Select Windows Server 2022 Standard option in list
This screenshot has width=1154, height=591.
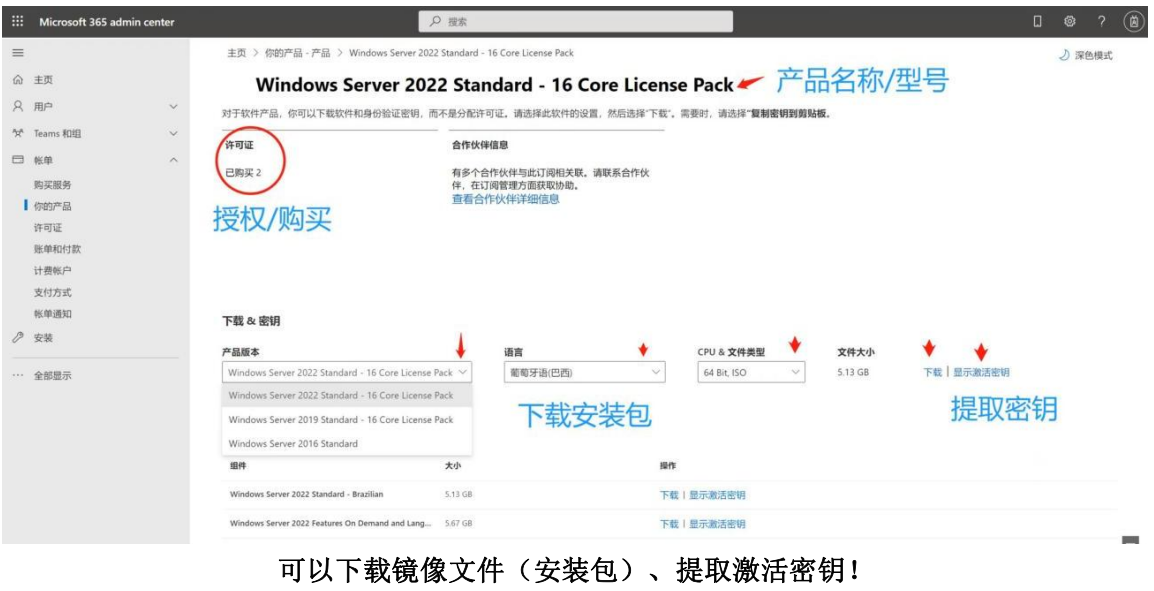pos(347,395)
